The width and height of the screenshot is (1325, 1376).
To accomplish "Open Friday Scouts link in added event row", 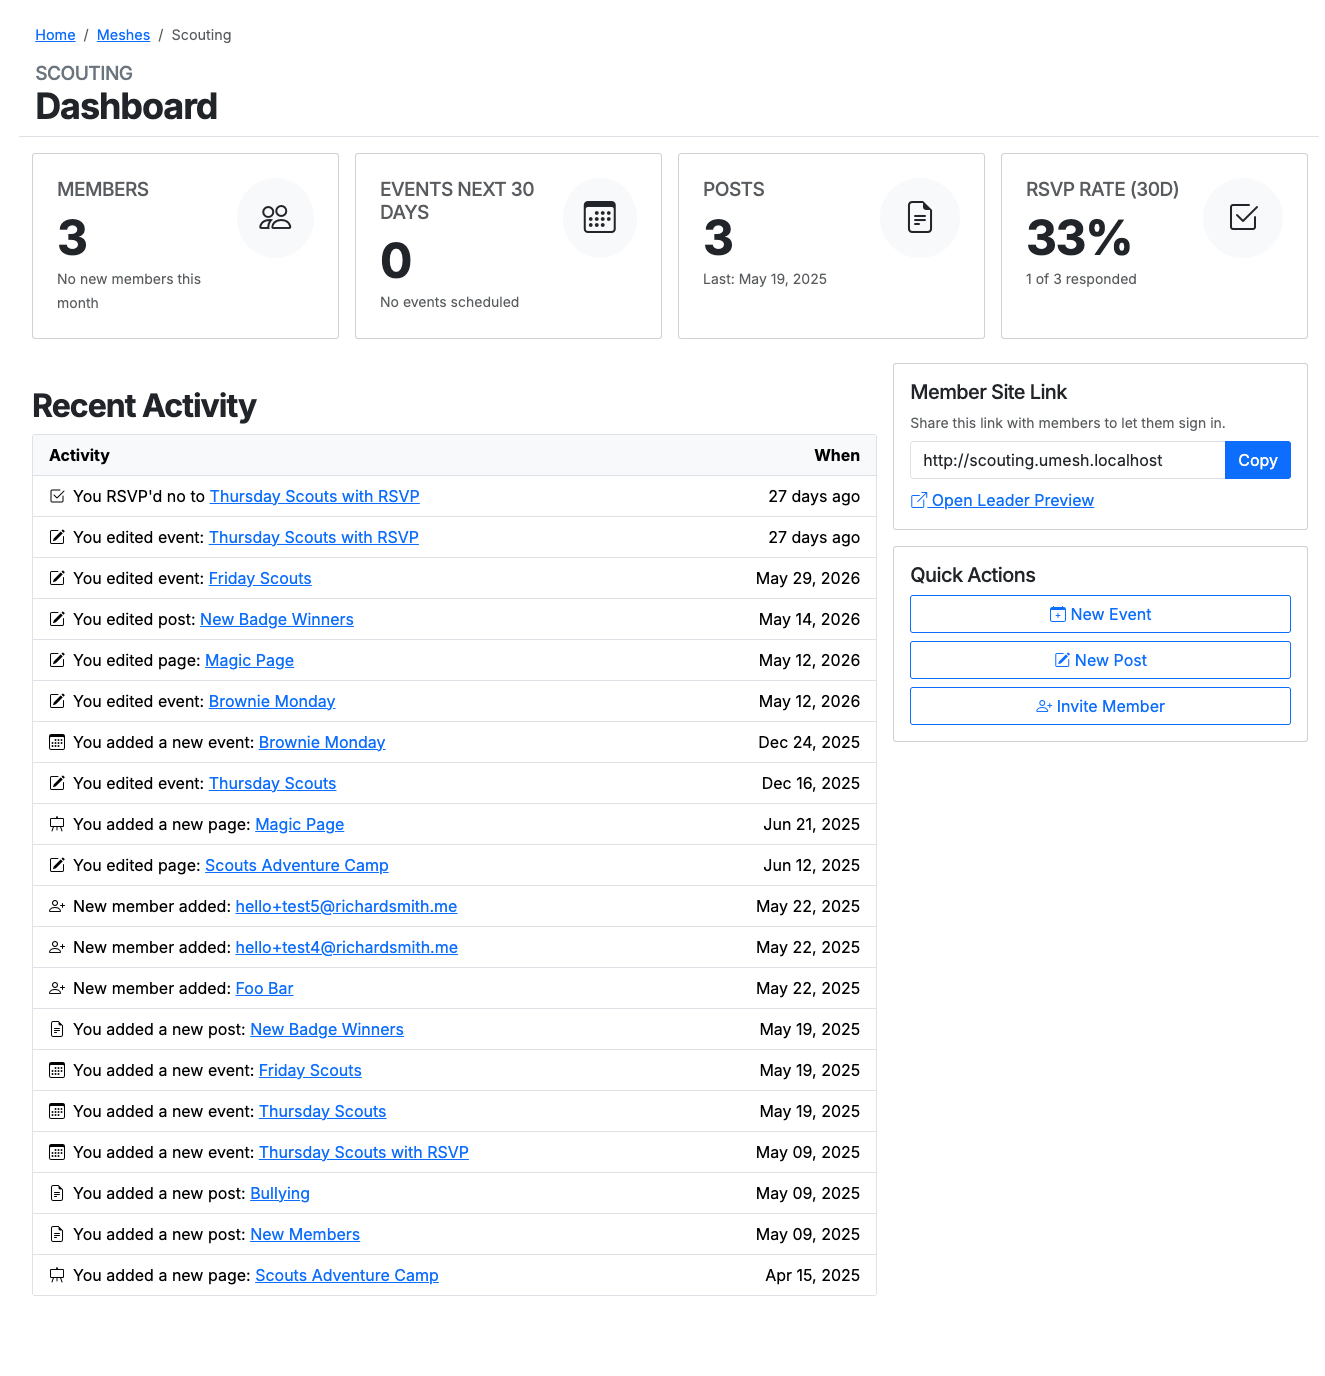I will [310, 1070].
